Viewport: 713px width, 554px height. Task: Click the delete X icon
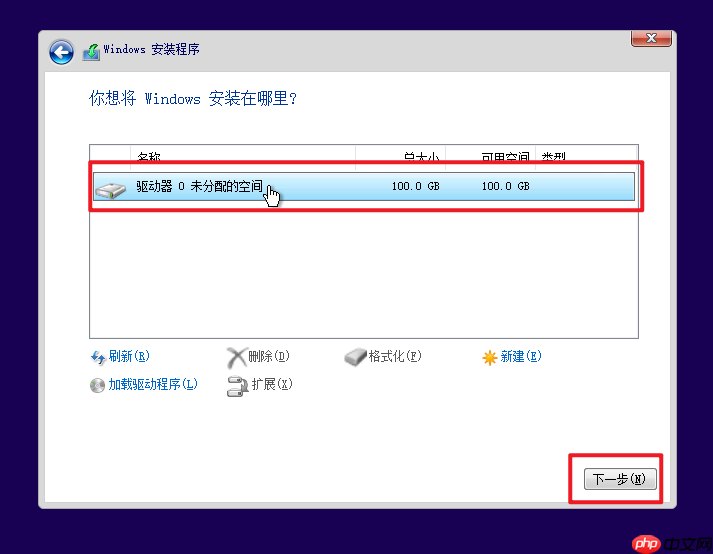tap(236, 358)
